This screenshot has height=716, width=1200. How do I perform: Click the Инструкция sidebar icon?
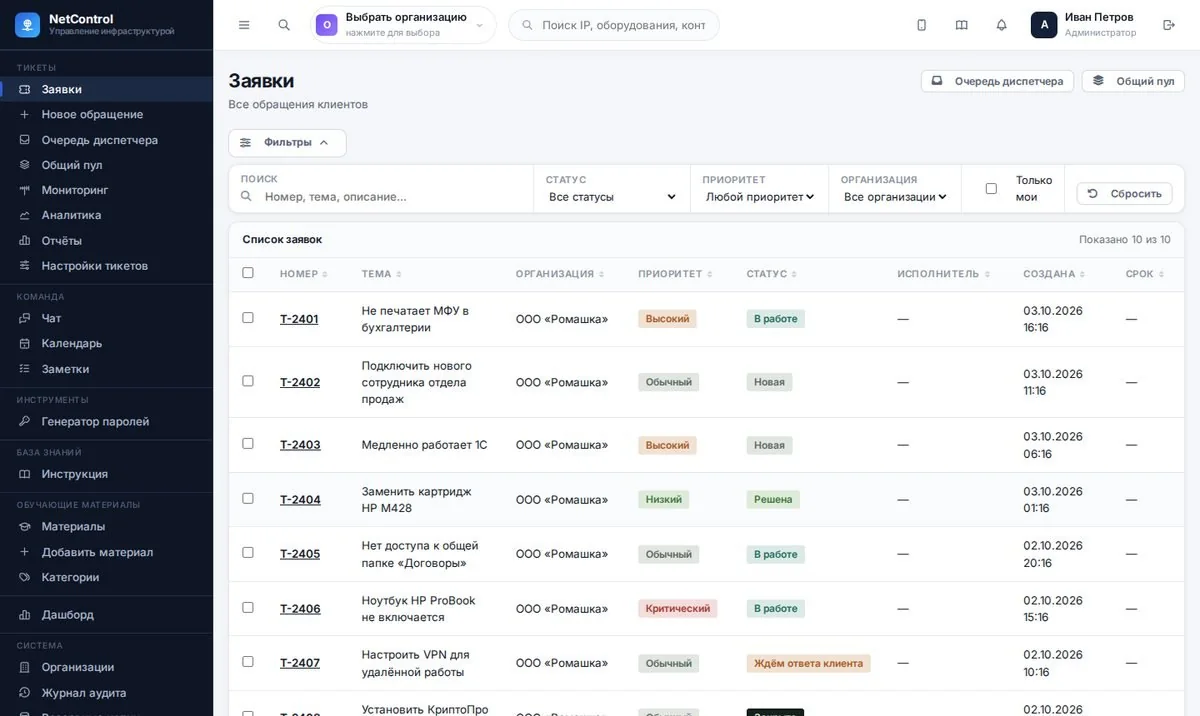coord(24,474)
